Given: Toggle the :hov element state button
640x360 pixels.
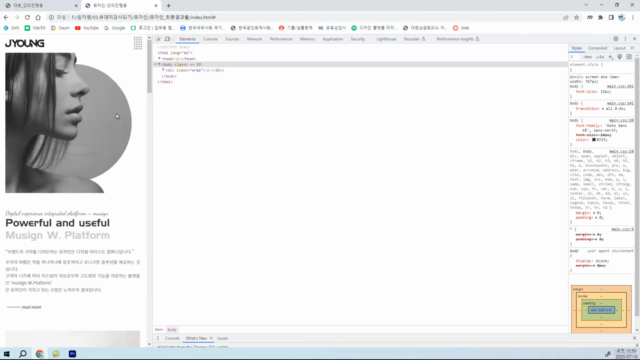Looking at the screenshot, I should [588, 57].
